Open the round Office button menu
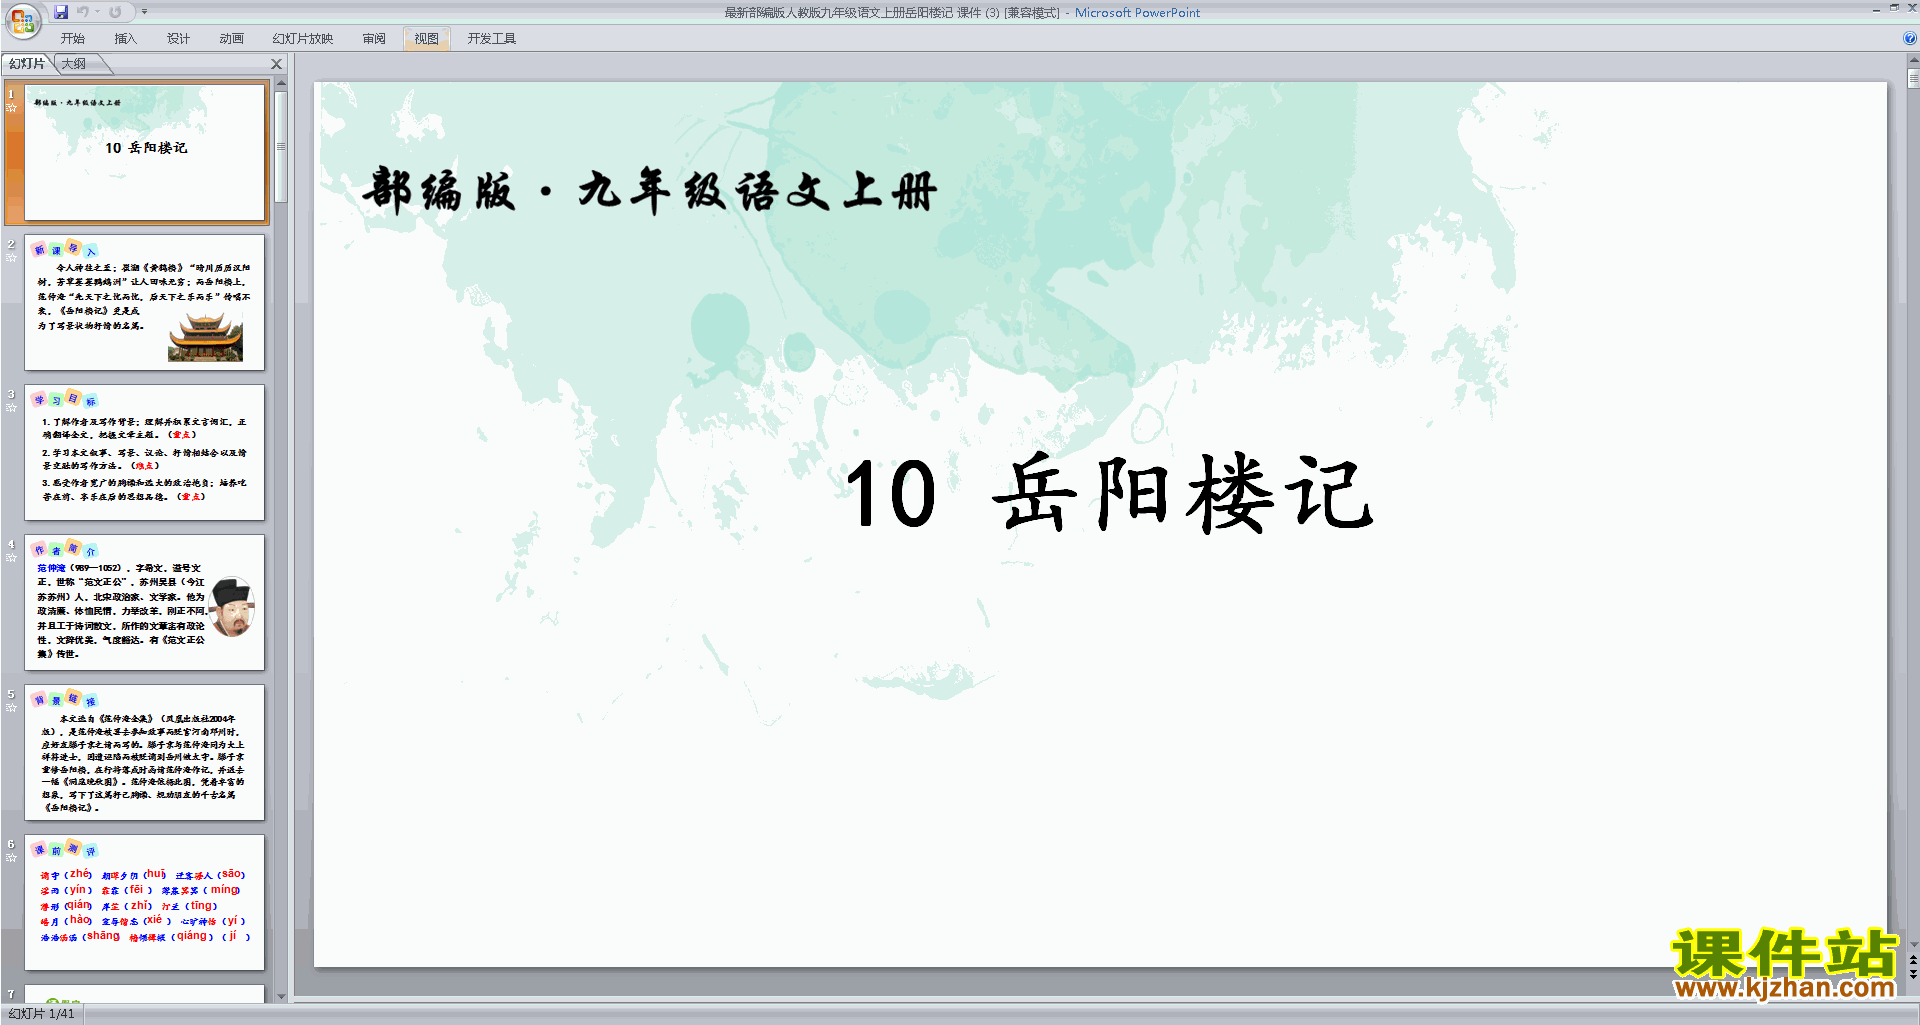The width and height of the screenshot is (1920, 1025). 23,20
